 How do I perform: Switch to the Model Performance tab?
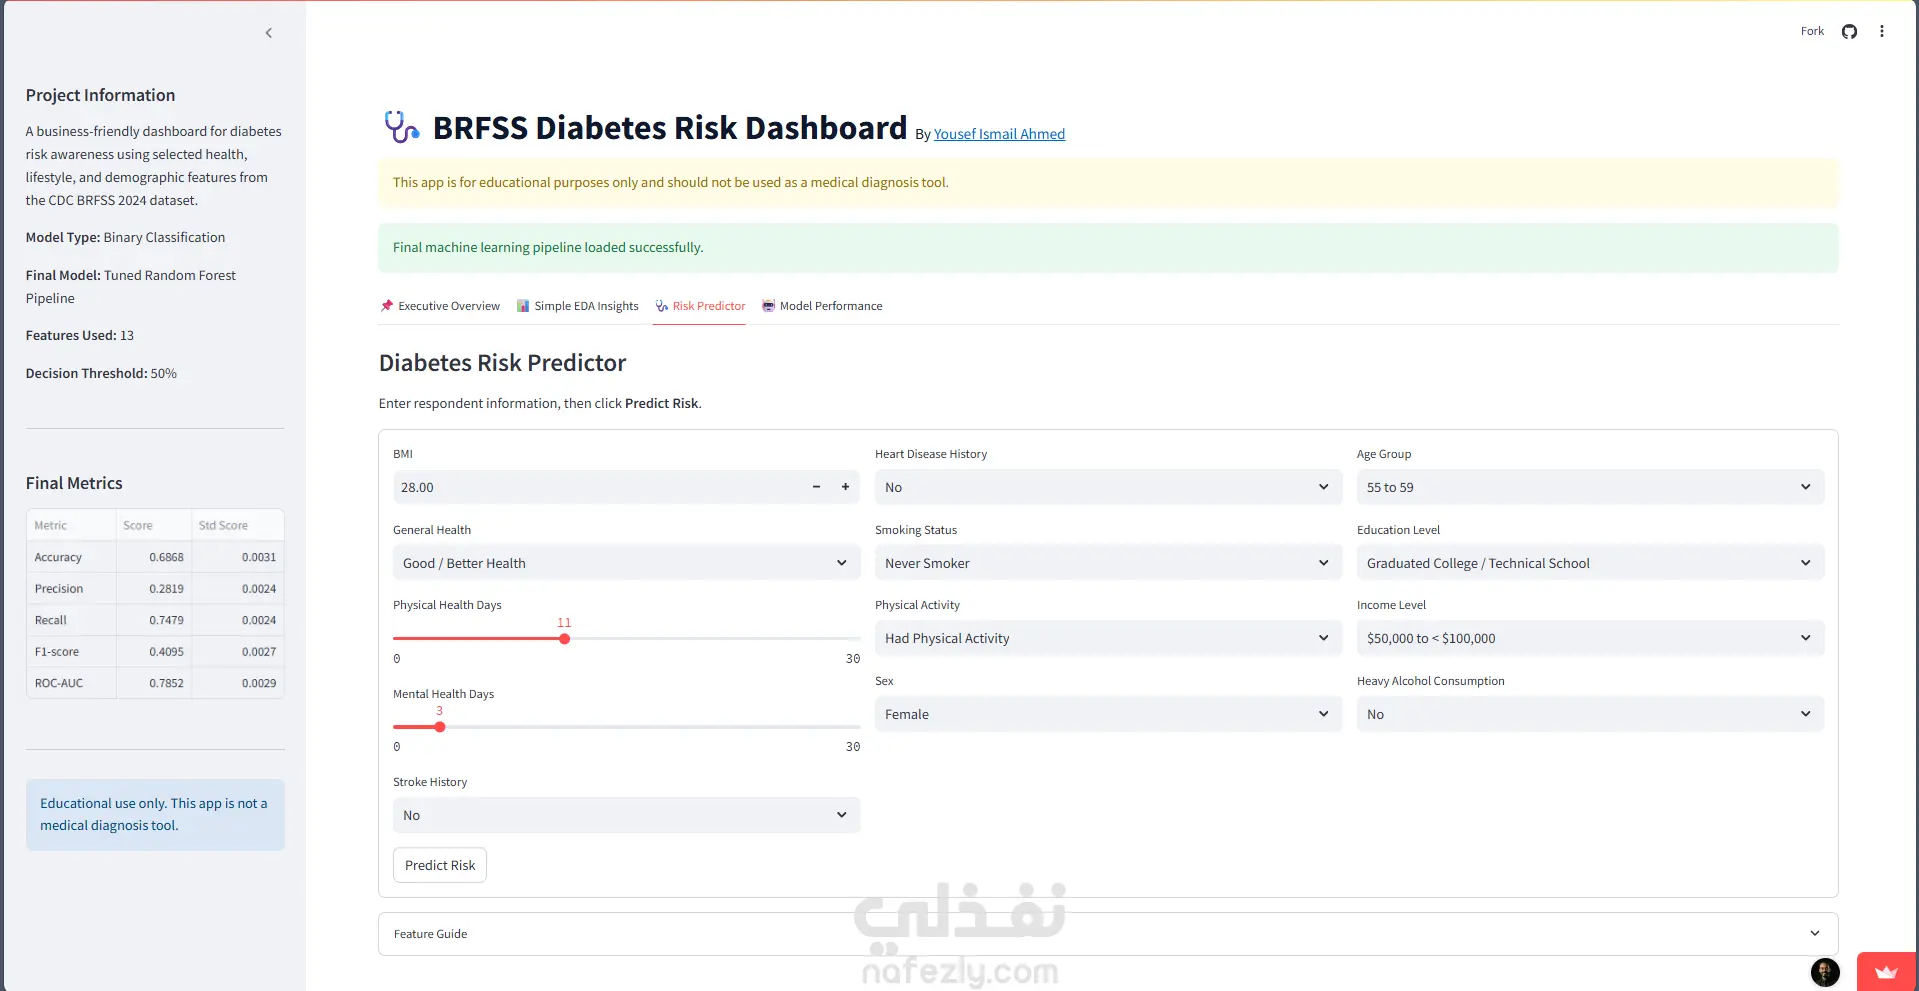[822, 306]
